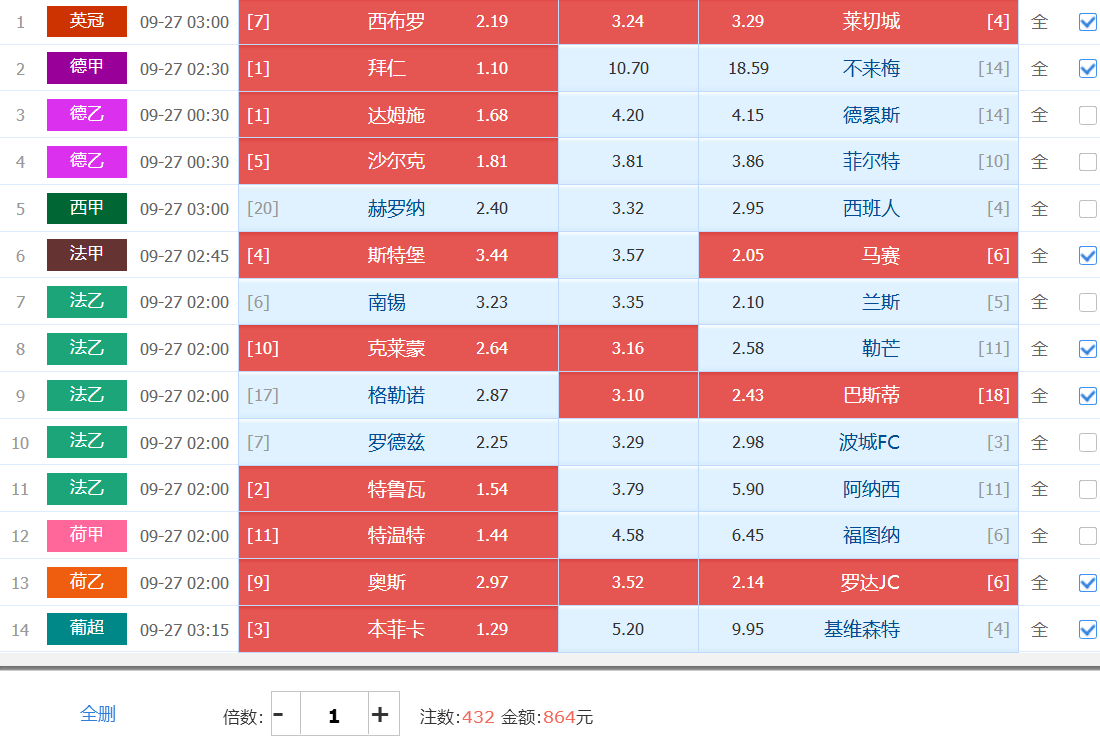The image size is (1100, 738).
Task: Select the 全 option for match 7
Action: 1040,302
